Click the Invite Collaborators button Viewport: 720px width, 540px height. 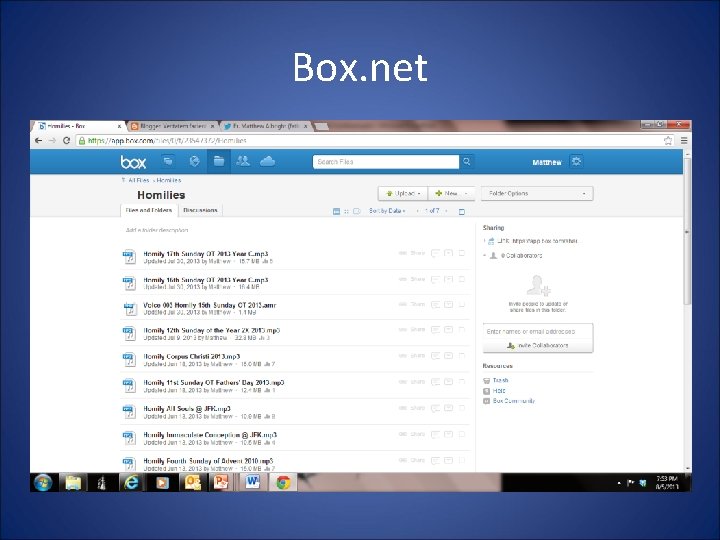click(x=538, y=345)
